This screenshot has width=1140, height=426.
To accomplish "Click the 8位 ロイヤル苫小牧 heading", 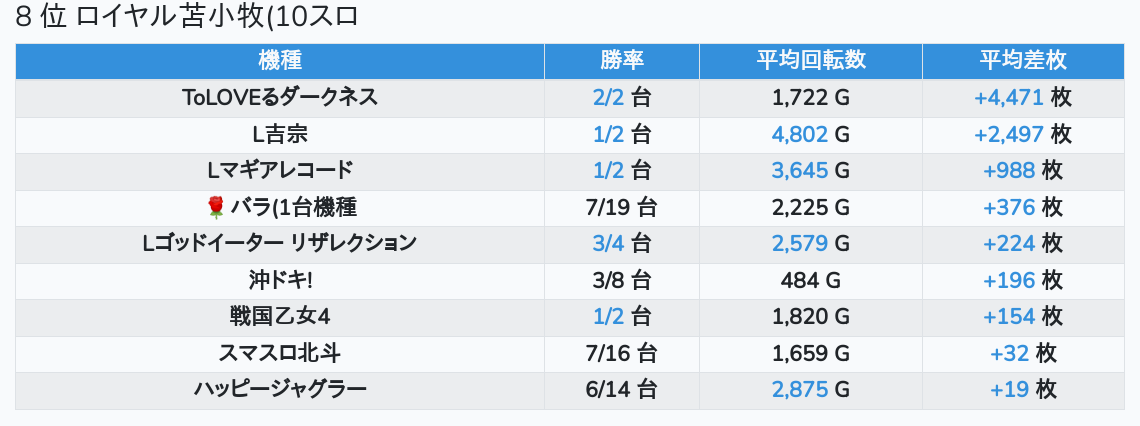I will pos(187,17).
